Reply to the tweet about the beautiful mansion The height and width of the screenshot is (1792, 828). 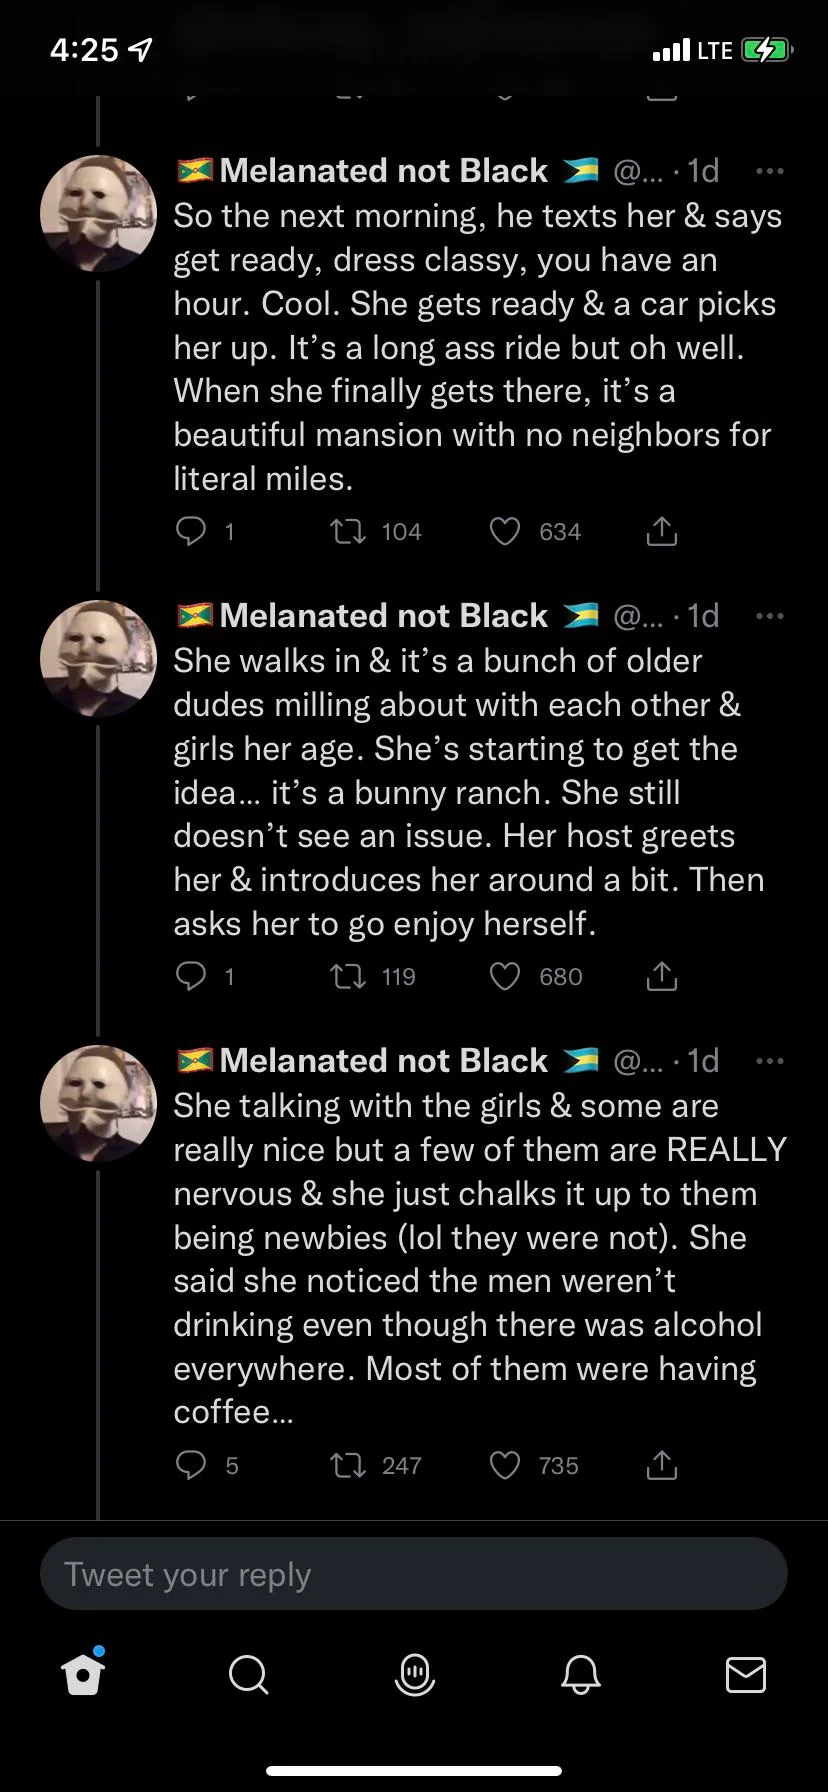[x=190, y=531]
